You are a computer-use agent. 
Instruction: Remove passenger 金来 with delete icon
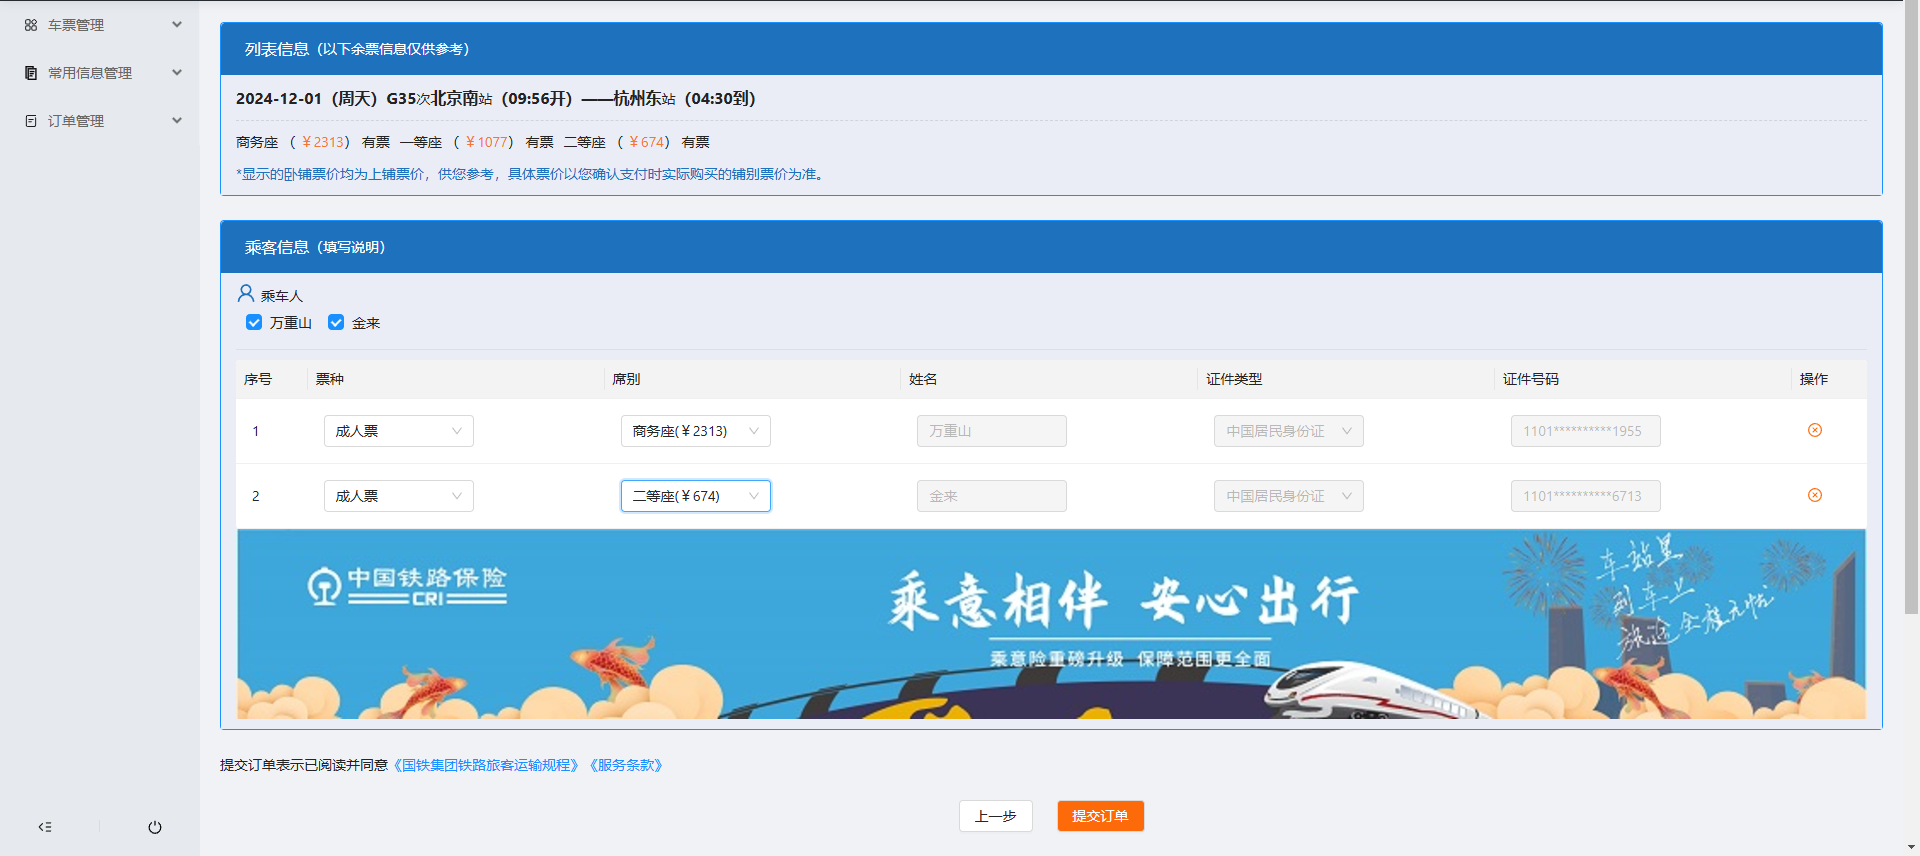point(1815,495)
